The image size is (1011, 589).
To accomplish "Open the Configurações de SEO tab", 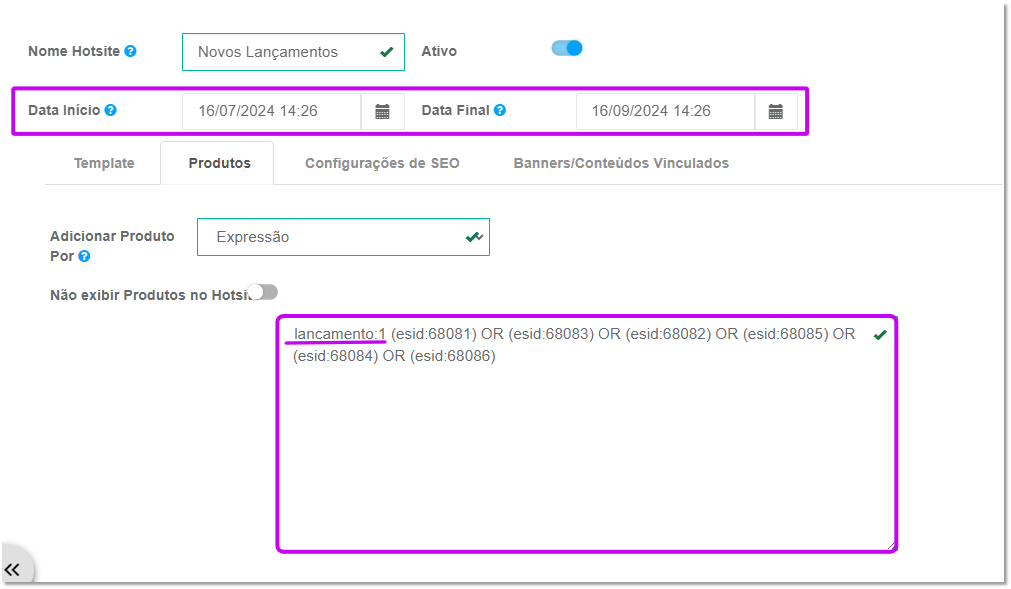I will [x=382, y=163].
